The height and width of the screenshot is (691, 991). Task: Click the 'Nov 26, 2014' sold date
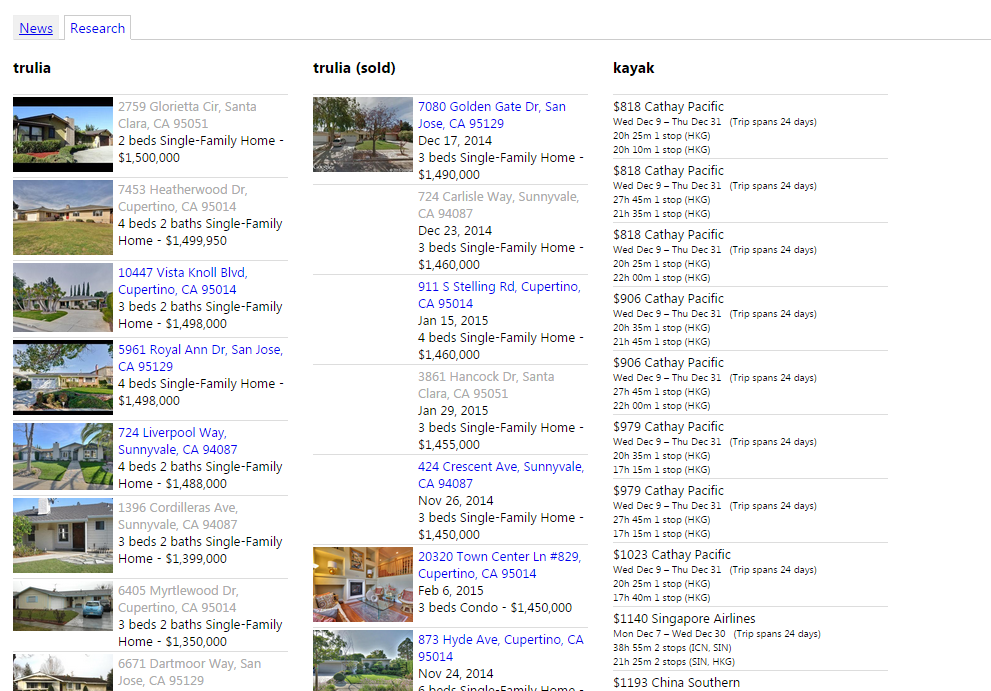[x=456, y=500]
